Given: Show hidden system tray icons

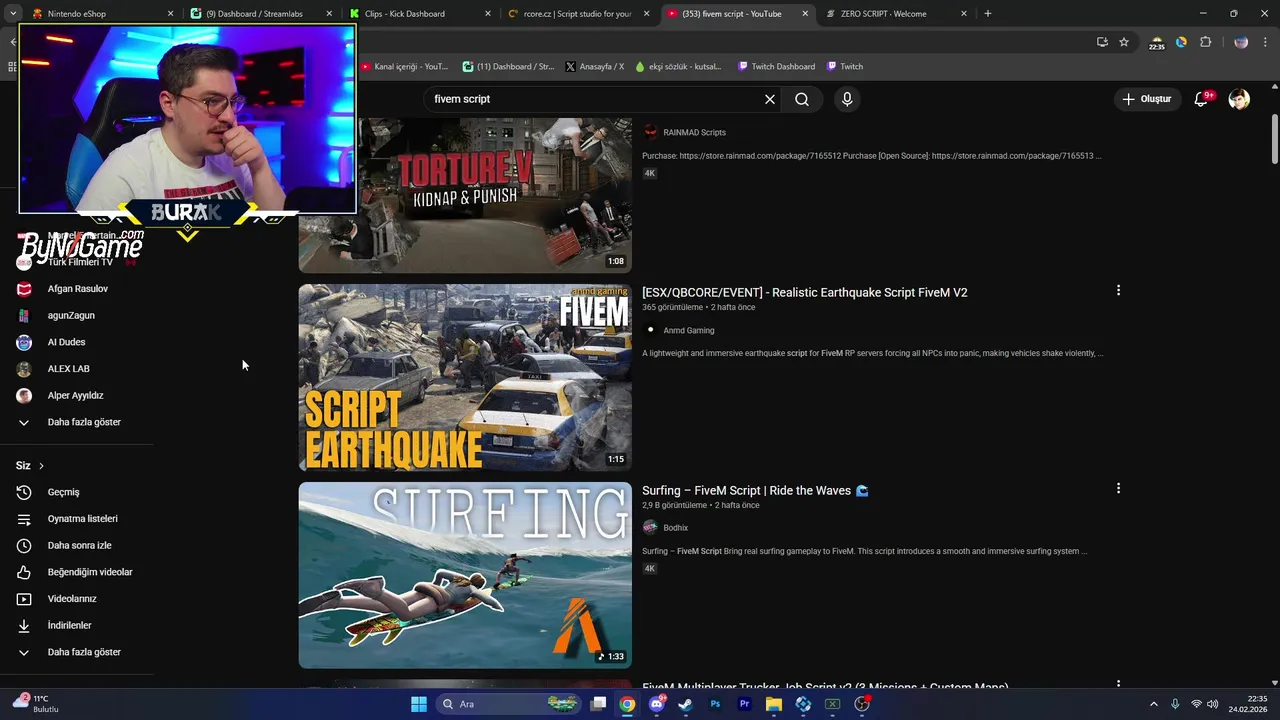Looking at the screenshot, I should pos(1153,704).
